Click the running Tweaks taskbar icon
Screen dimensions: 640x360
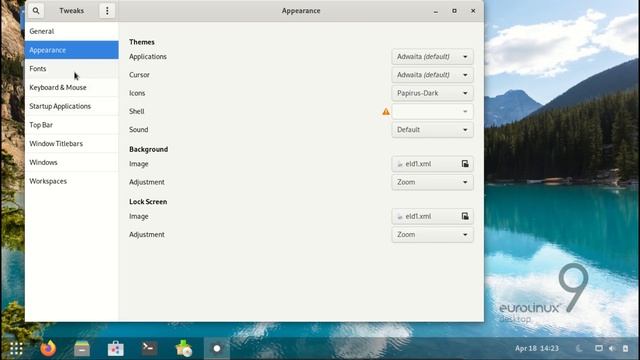click(217, 349)
